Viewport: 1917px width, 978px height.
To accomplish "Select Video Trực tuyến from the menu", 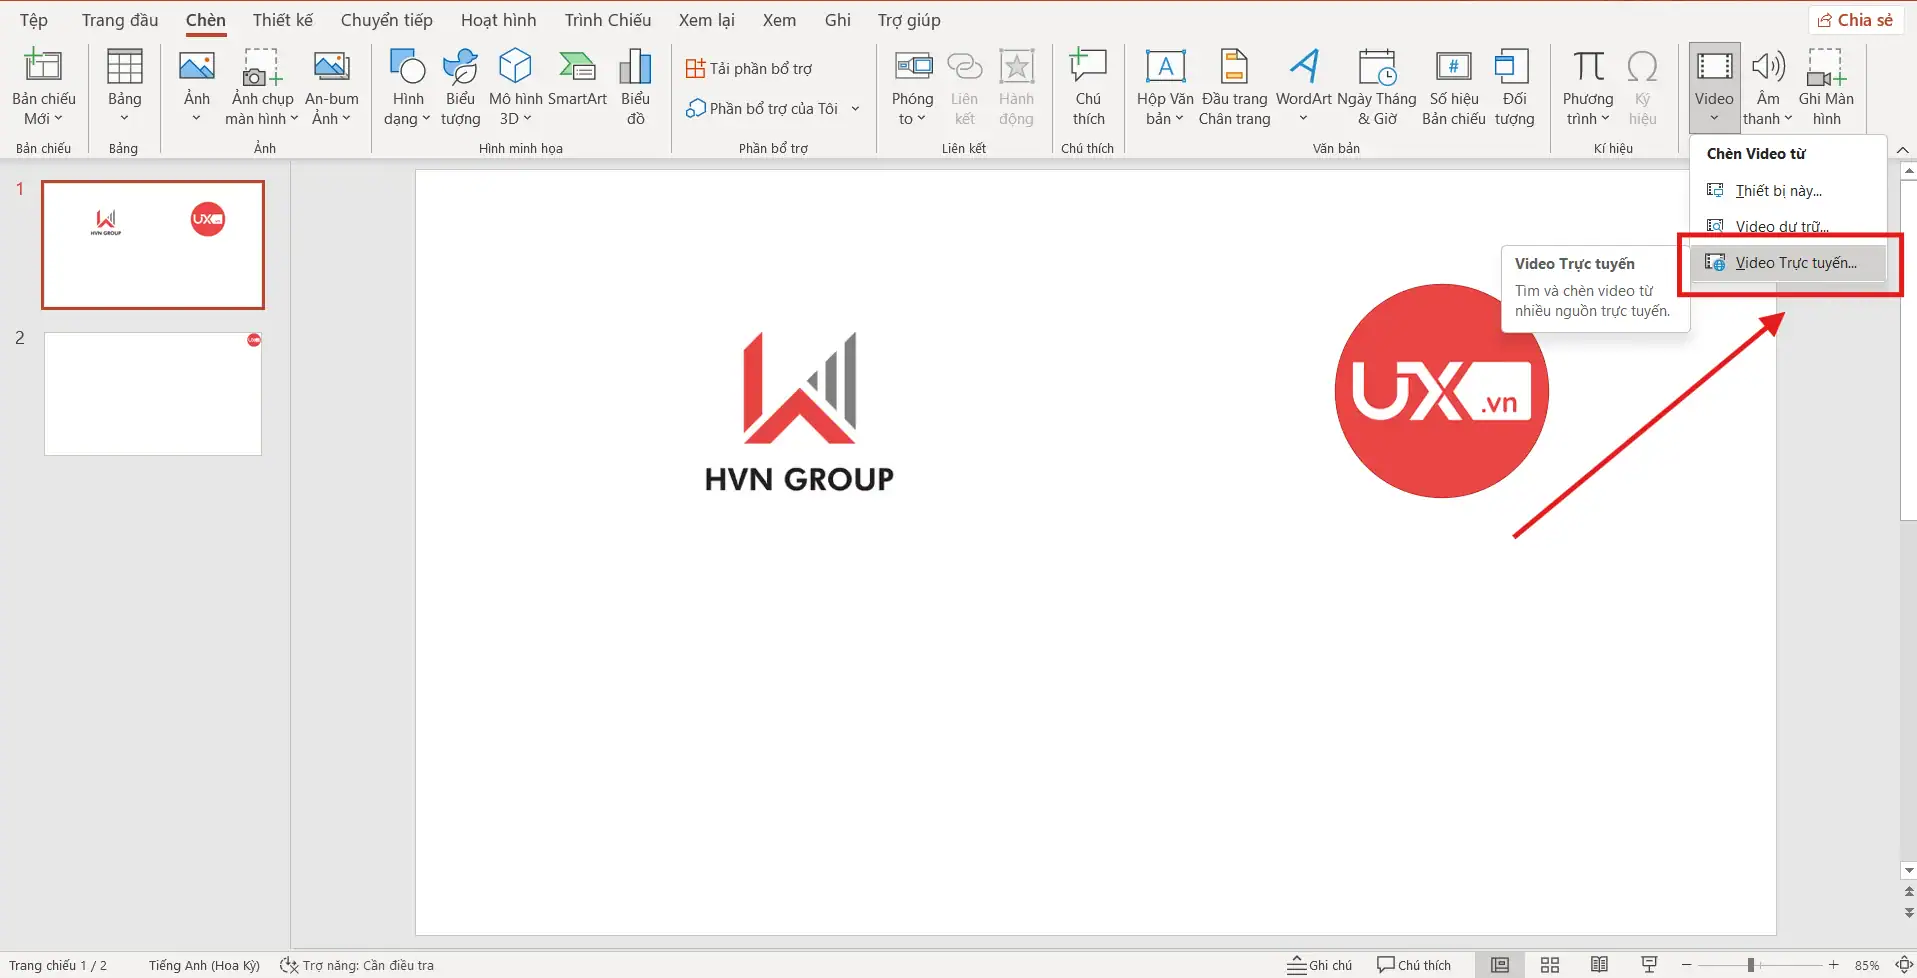I will pos(1795,263).
